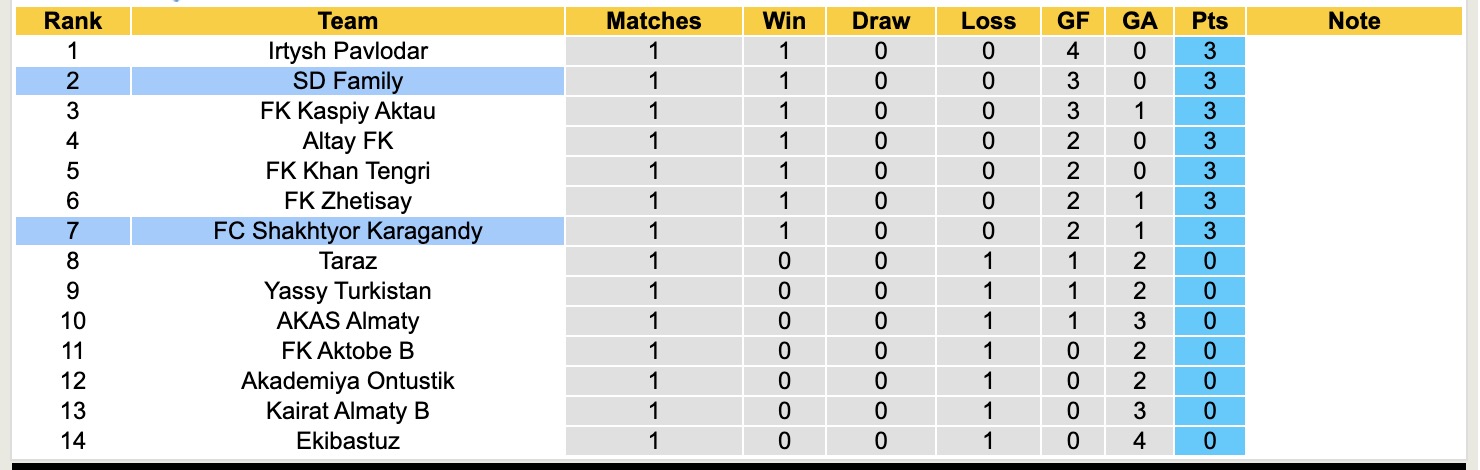The width and height of the screenshot is (1480, 470).
Task: Click the Draw column header
Action: [881, 21]
